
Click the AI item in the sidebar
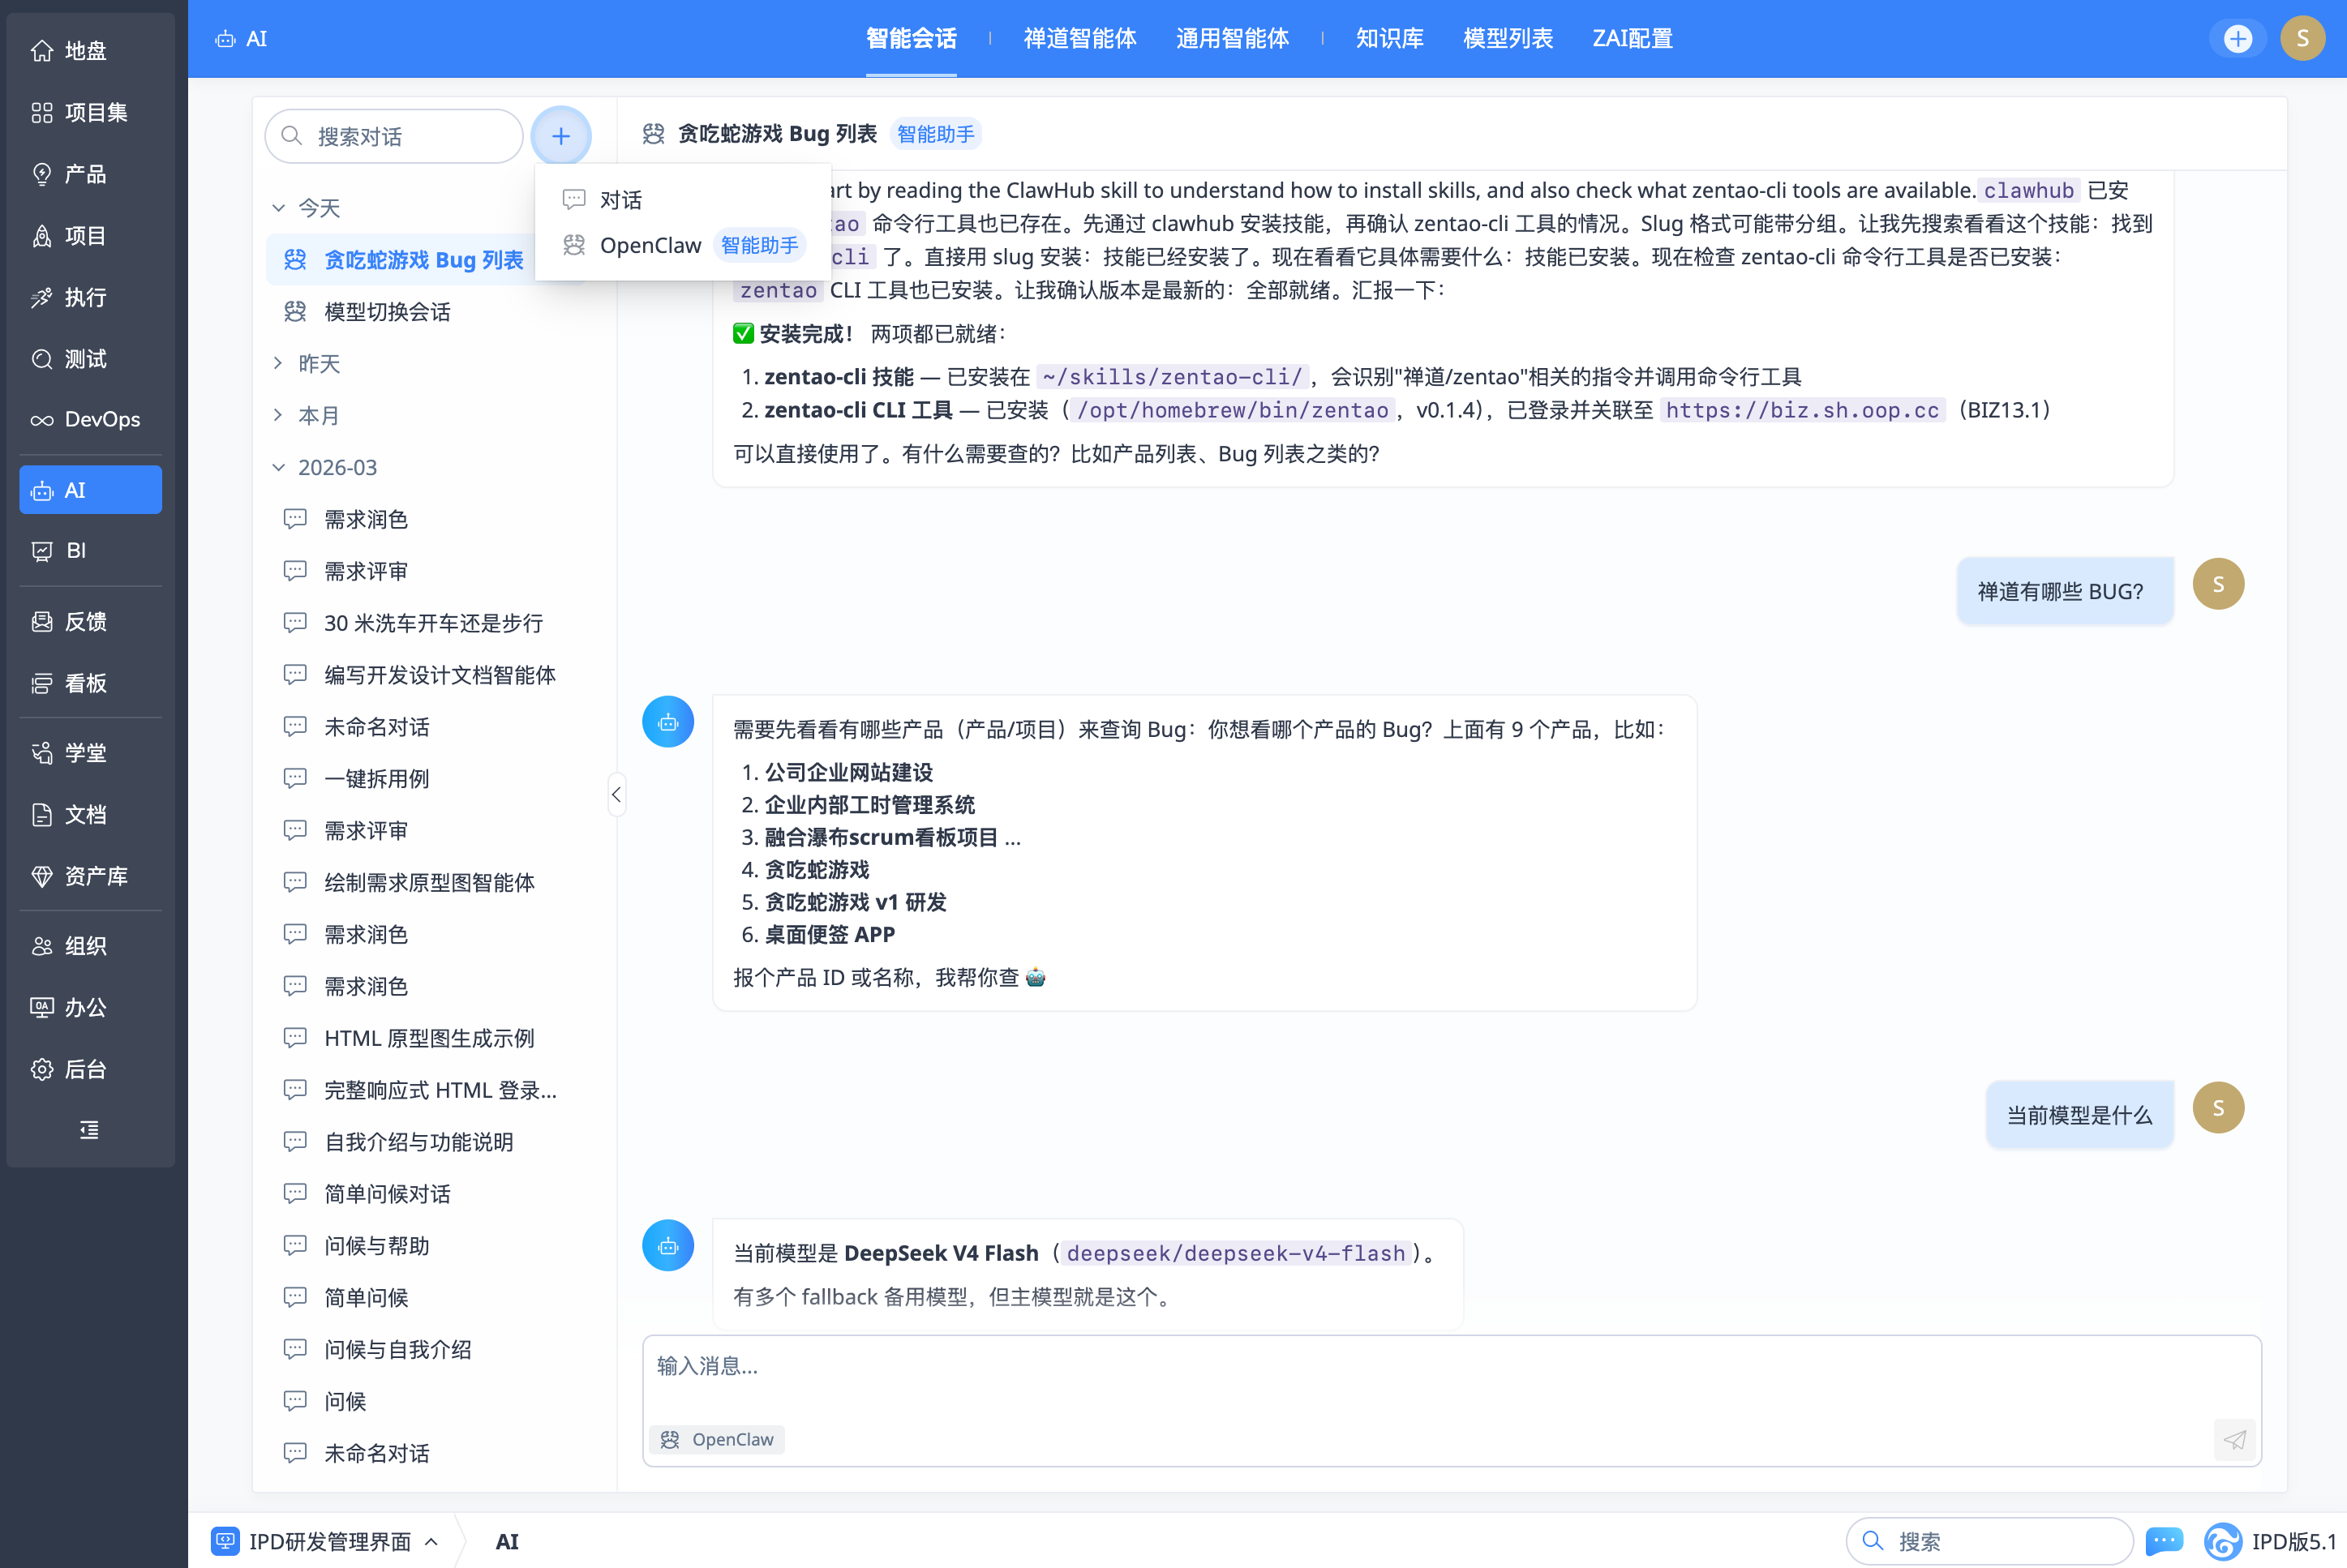point(90,490)
